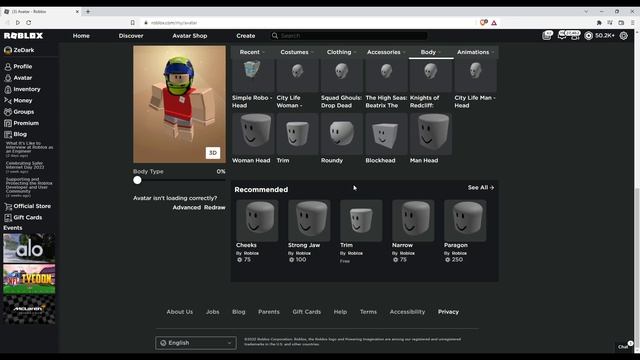Open Avatar in the sidebar
The width and height of the screenshot is (640, 360).
click(18, 78)
